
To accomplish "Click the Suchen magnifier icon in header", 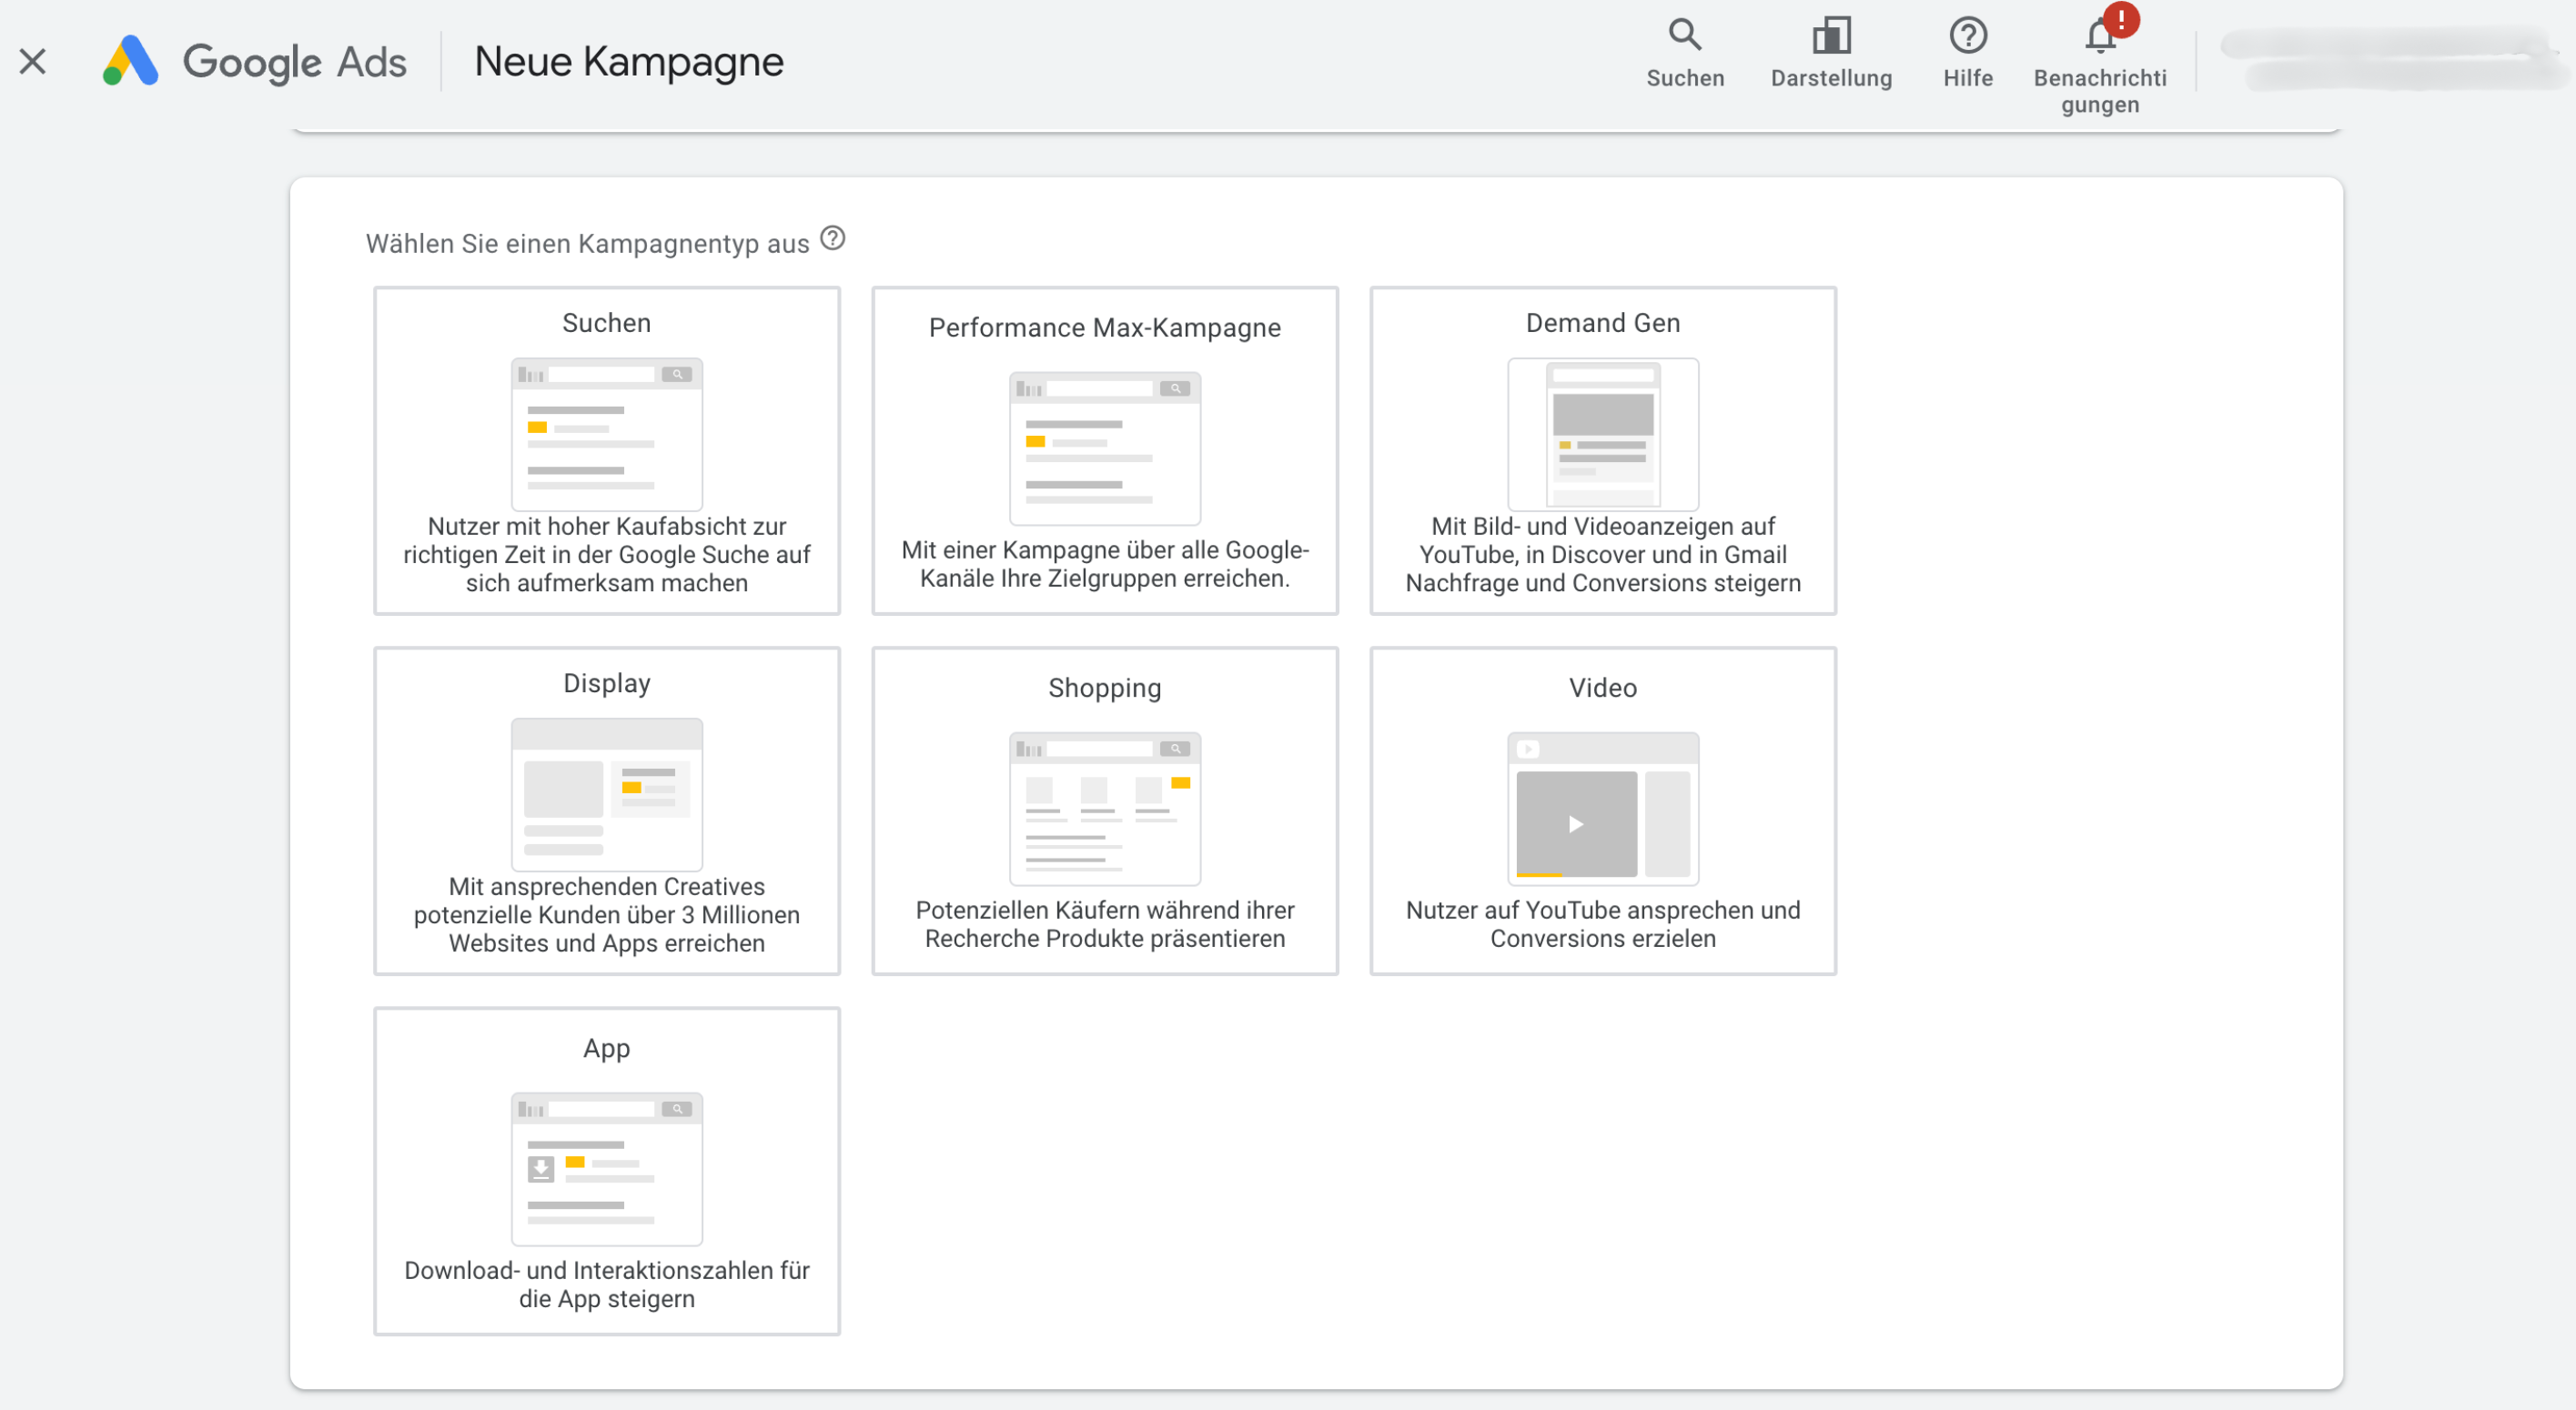I will [x=1685, y=36].
